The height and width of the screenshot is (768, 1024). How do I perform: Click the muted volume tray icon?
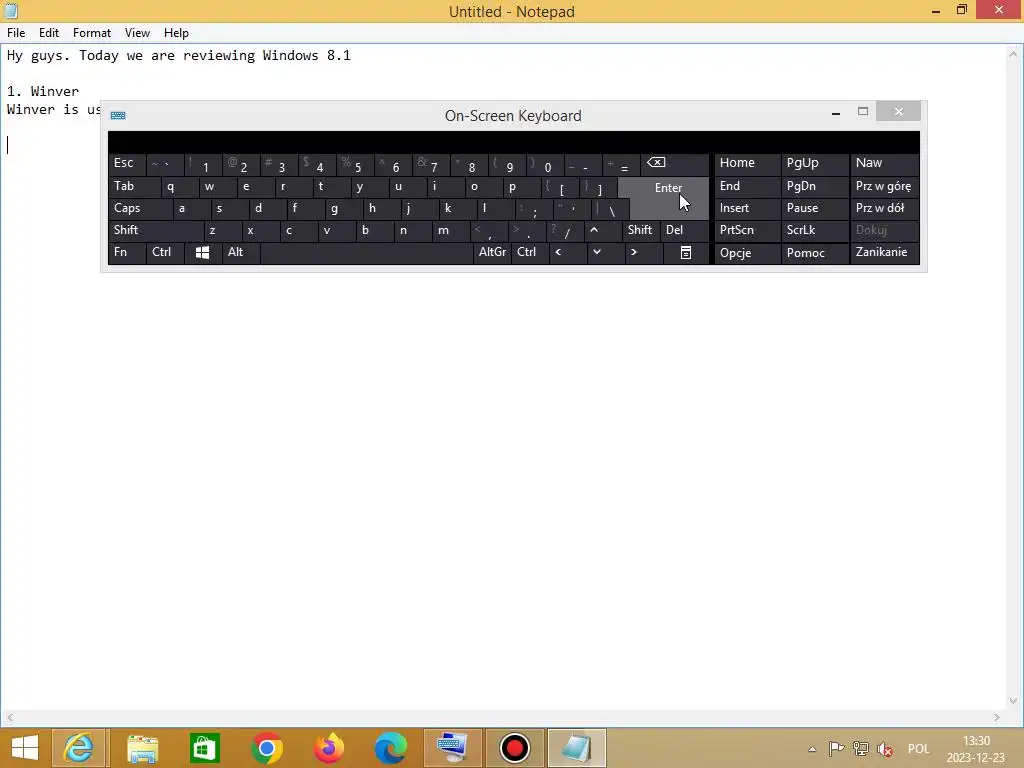coord(885,749)
